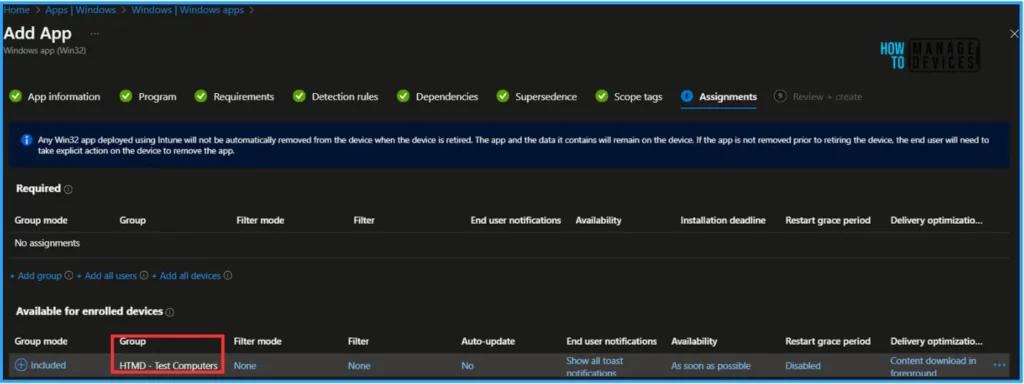Screen dimensions: 1024x384
Task: Close the Add App pane
Action: [x=1014, y=34]
